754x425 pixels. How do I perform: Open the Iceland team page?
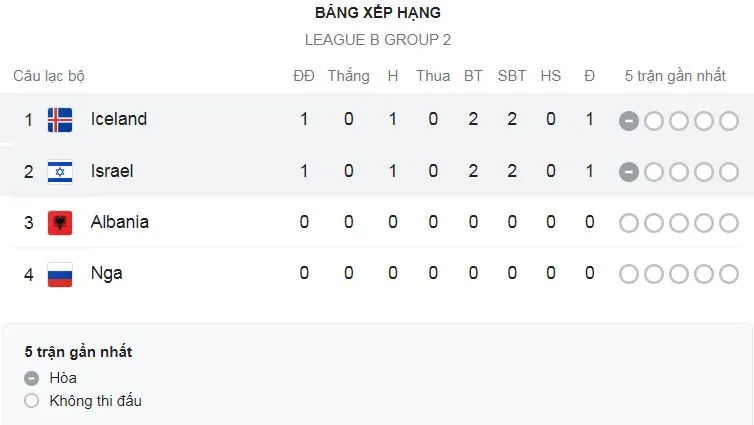click(119, 119)
